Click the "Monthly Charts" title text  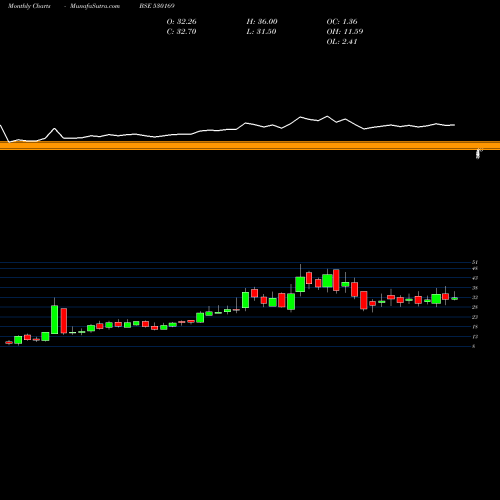[x=29, y=6]
